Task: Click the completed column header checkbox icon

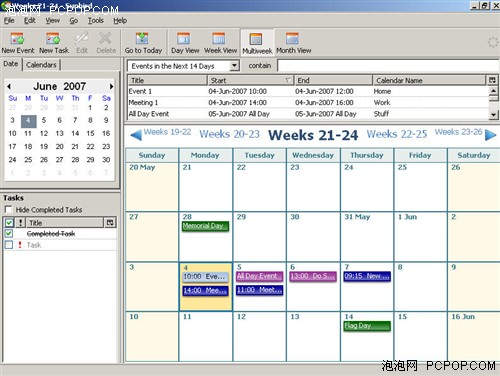Action: 9,222
